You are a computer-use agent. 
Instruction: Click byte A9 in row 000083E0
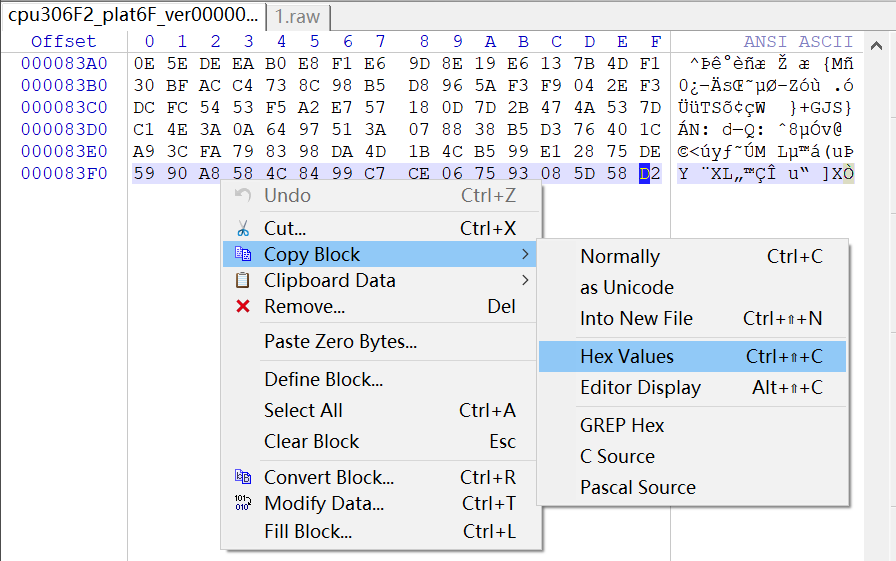point(144,151)
